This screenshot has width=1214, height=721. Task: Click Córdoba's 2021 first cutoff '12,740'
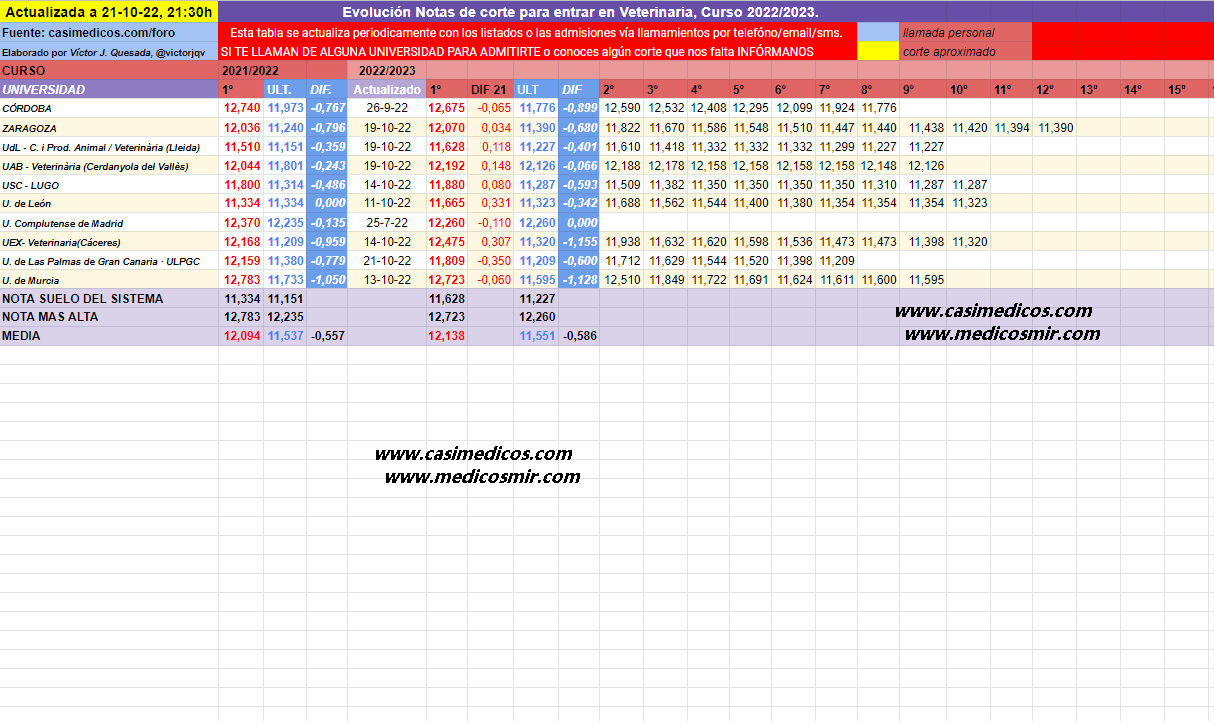[x=242, y=109]
